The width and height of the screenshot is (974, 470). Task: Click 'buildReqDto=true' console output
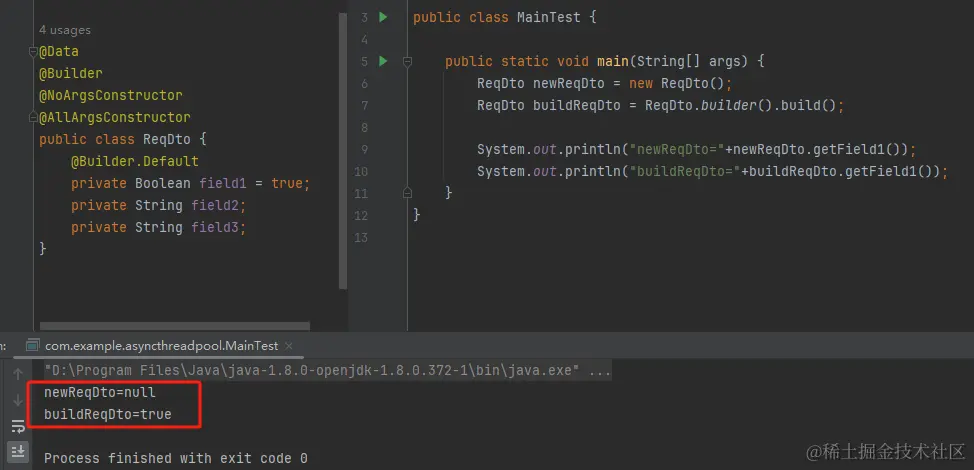(x=107, y=415)
